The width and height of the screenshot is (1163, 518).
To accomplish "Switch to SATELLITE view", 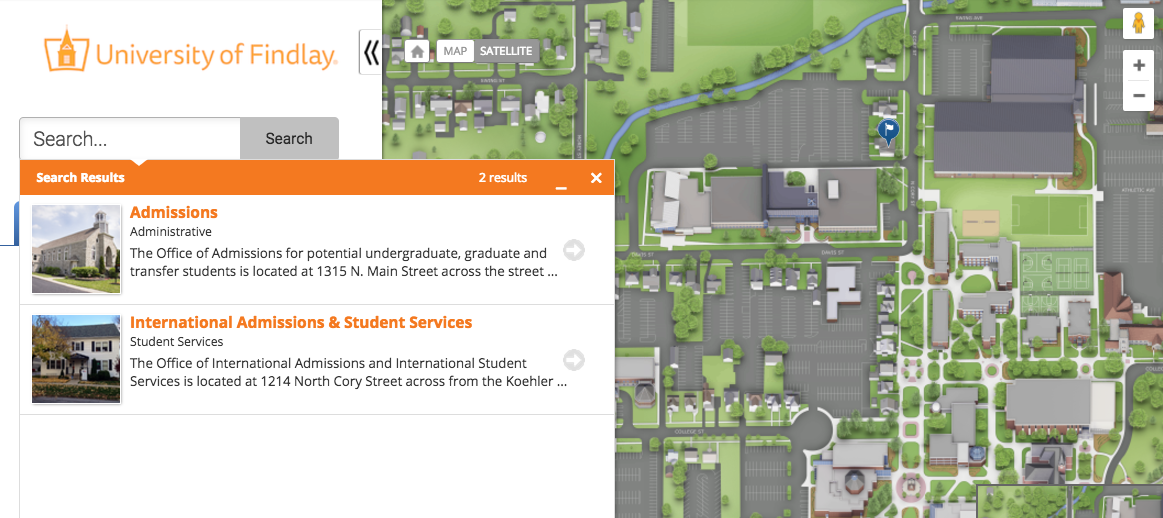I will (x=506, y=51).
